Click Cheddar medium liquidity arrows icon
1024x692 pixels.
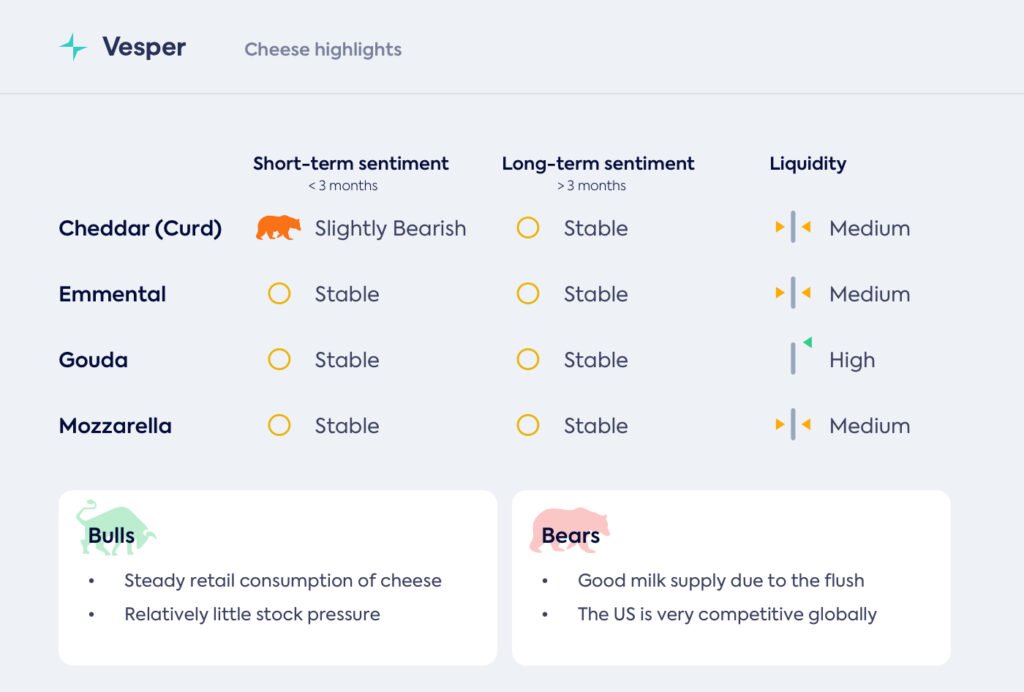[x=793, y=227]
